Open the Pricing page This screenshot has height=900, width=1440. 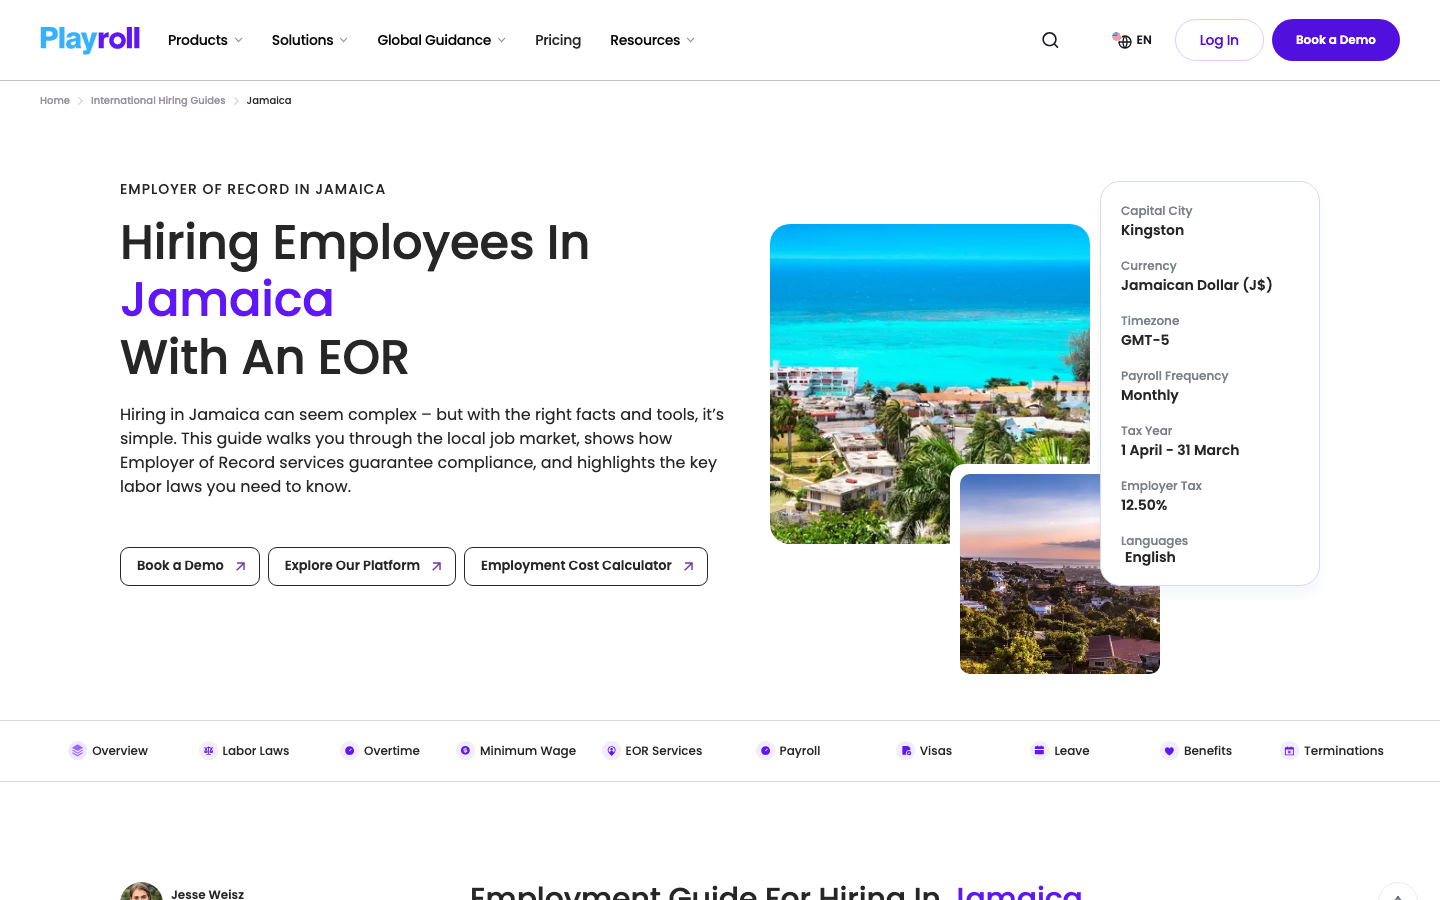[558, 40]
